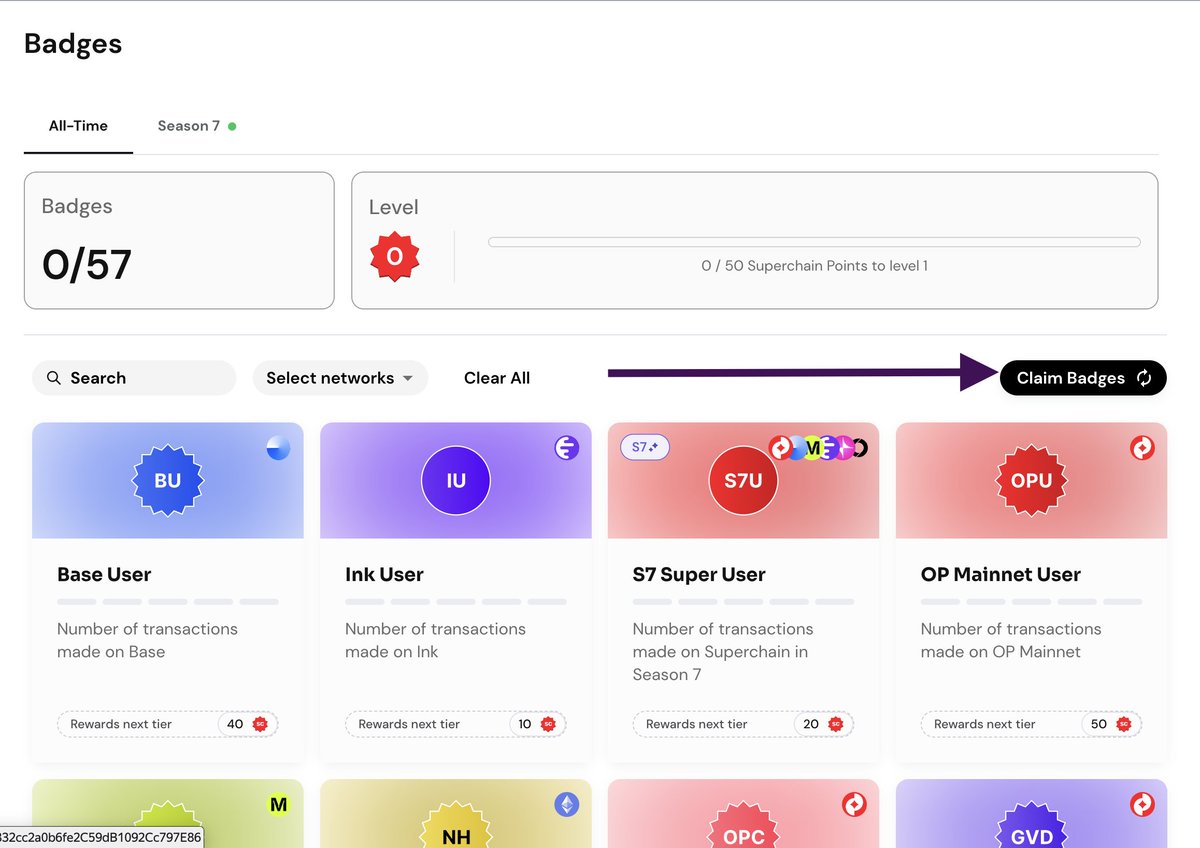Click the BU badge emblem
The image size is (1200, 848).
click(x=168, y=480)
